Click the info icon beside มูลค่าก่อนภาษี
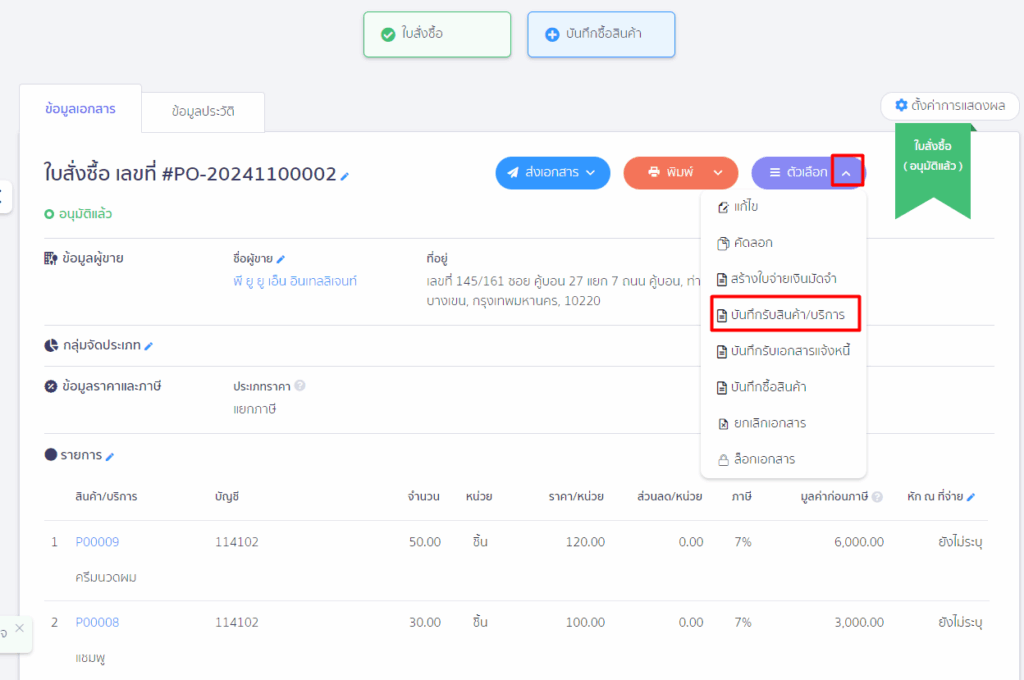The width and height of the screenshot is (1024, 680). pyautogui.click(x=877, y=497)
